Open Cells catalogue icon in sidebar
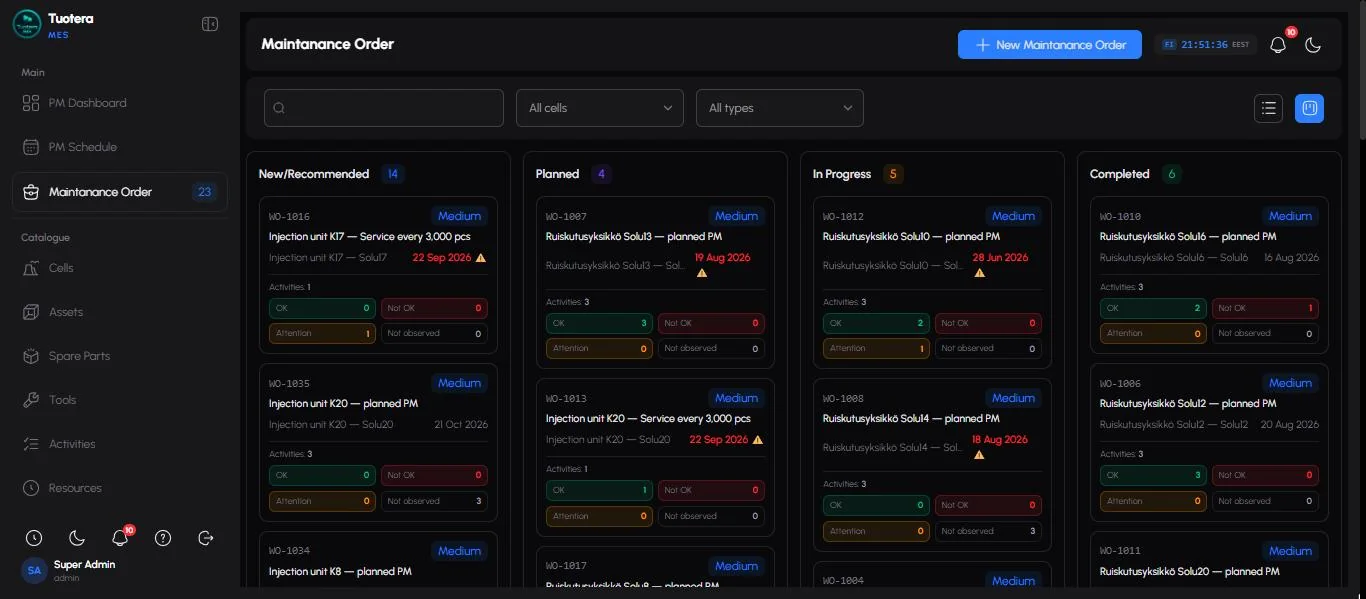1366x599 pixels. [x=31, y=268]
